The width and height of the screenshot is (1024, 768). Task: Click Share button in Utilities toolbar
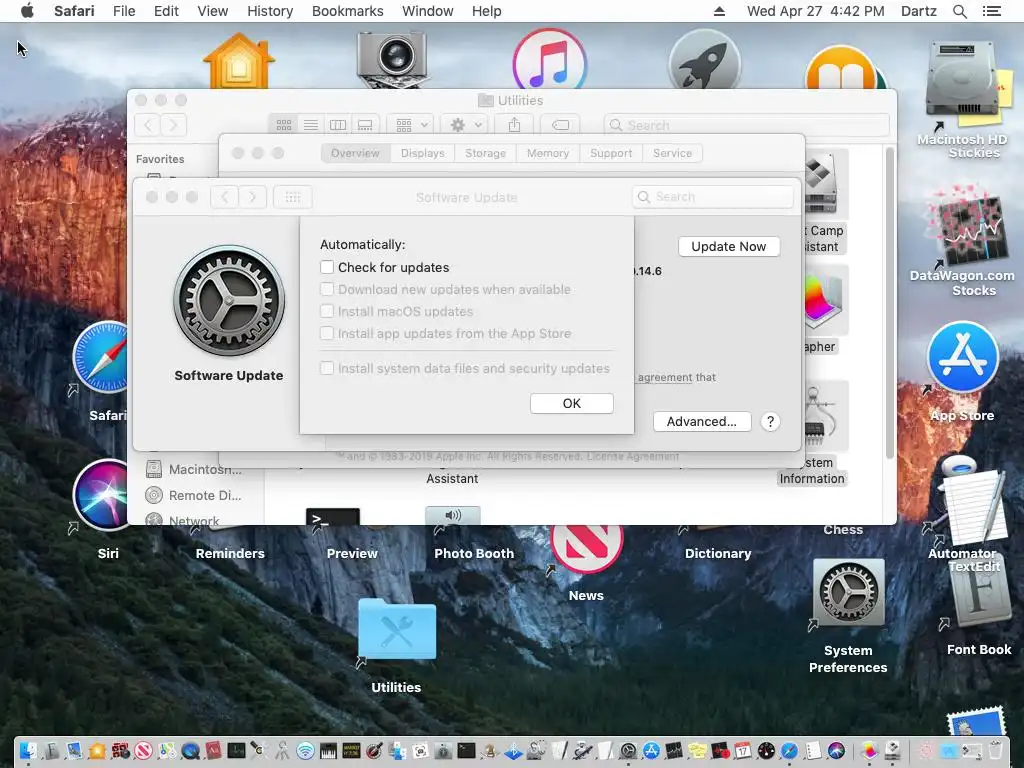(515, 125)
